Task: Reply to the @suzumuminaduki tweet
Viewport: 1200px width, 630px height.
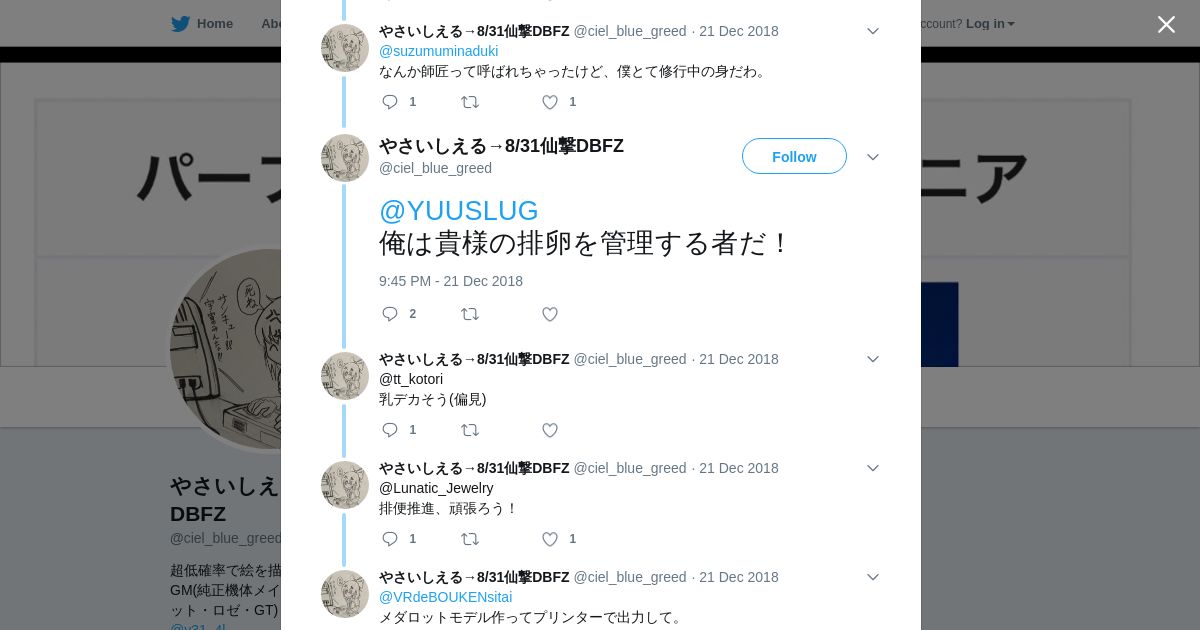Action: (x=390, y=102)
